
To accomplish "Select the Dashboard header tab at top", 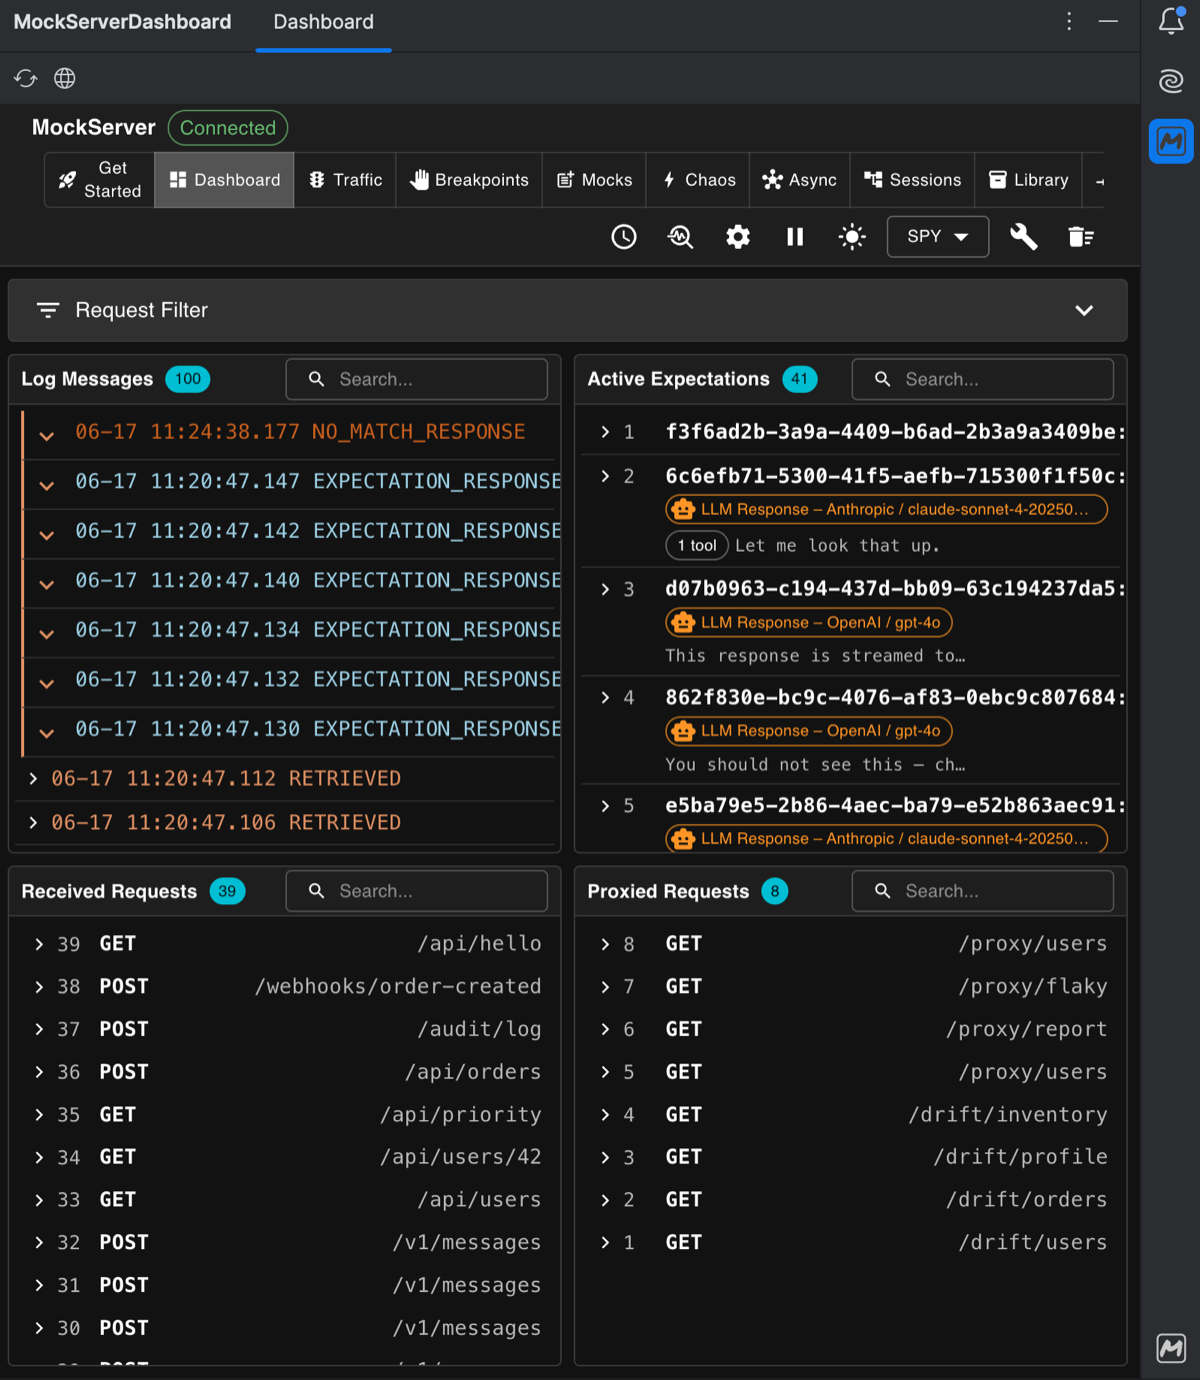I will click(x=323, y=22).
